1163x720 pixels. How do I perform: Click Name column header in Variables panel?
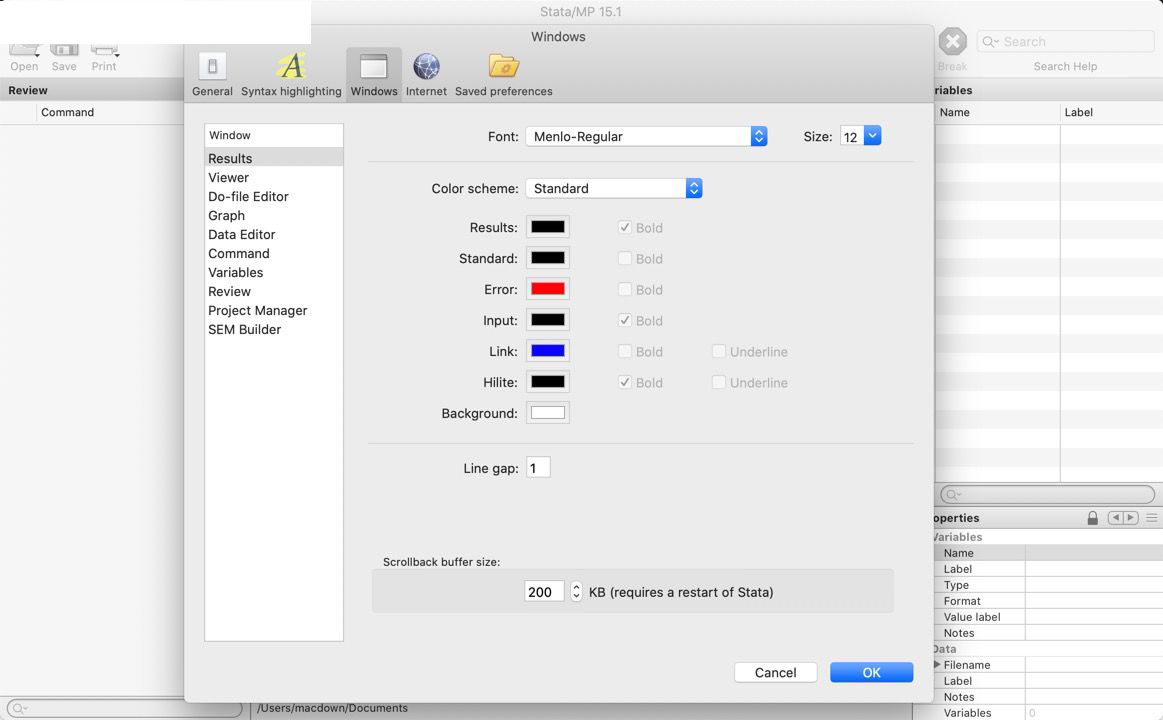click(x=997, y=113)
